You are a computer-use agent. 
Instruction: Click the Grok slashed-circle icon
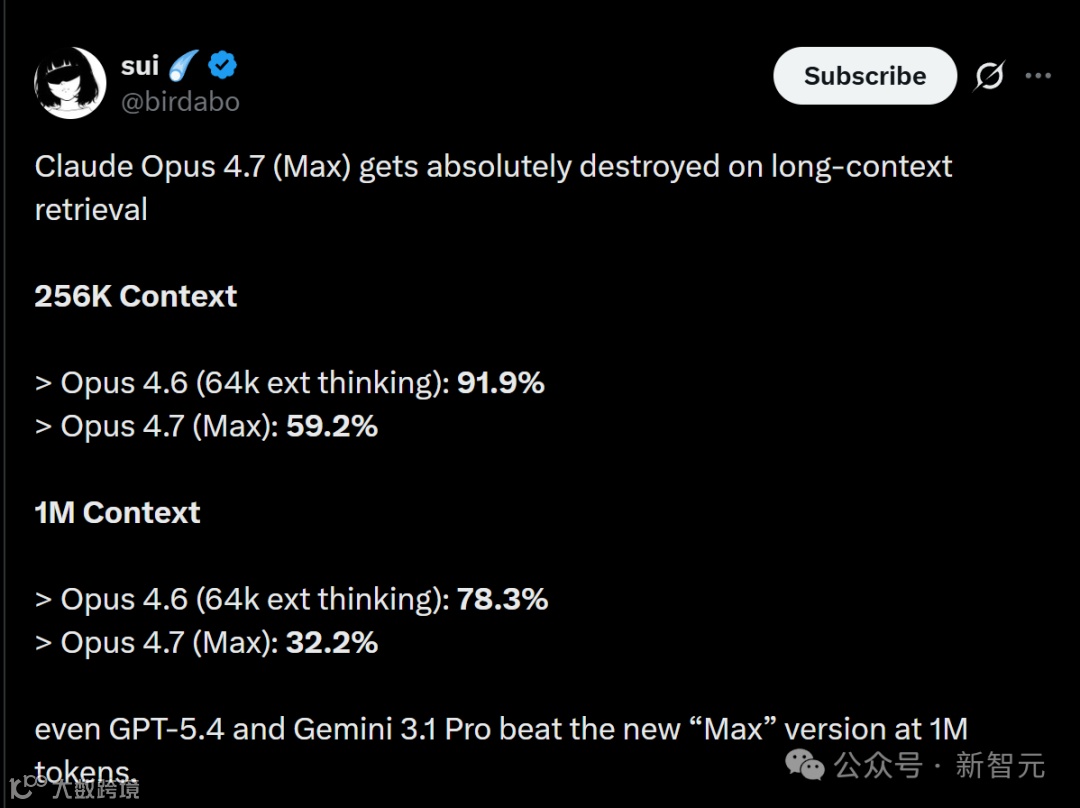[989, 76]
